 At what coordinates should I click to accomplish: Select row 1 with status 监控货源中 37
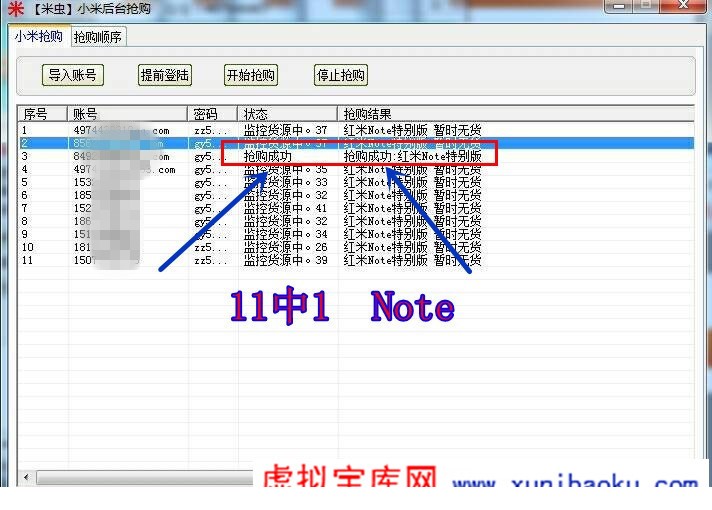[356, 130]
